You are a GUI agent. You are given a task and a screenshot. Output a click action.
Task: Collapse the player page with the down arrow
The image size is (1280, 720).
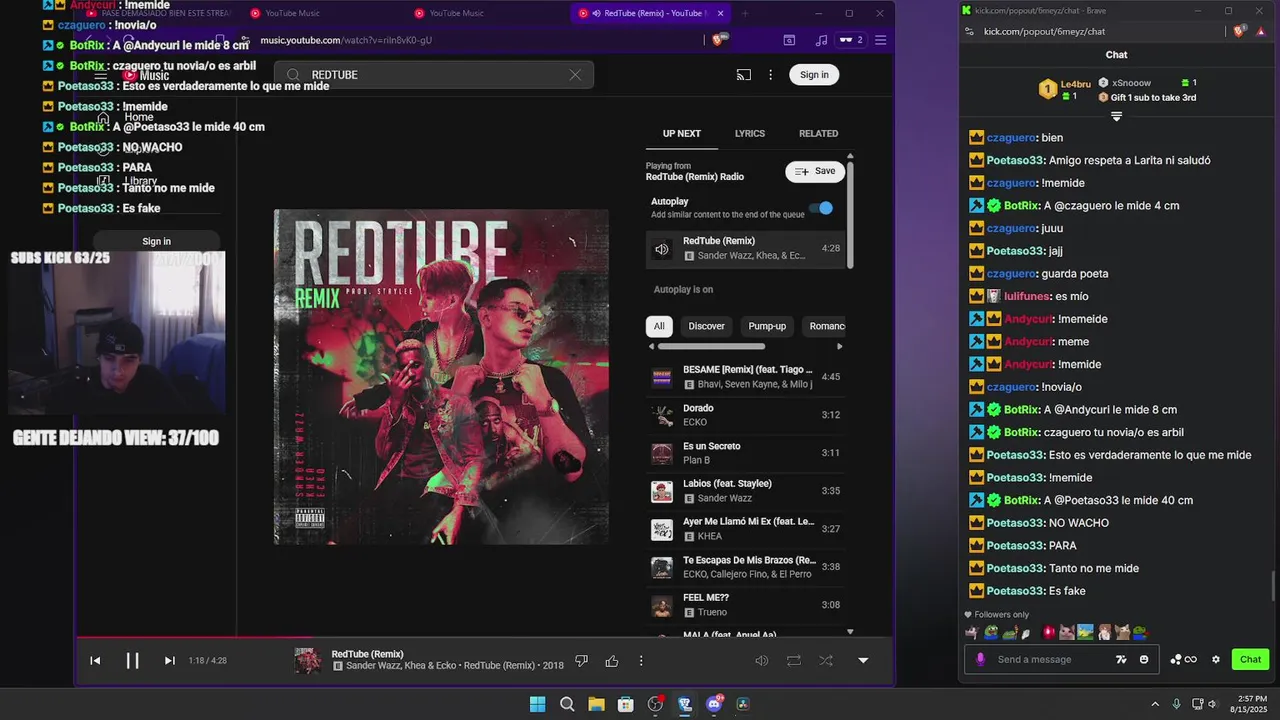pos(863,660)
